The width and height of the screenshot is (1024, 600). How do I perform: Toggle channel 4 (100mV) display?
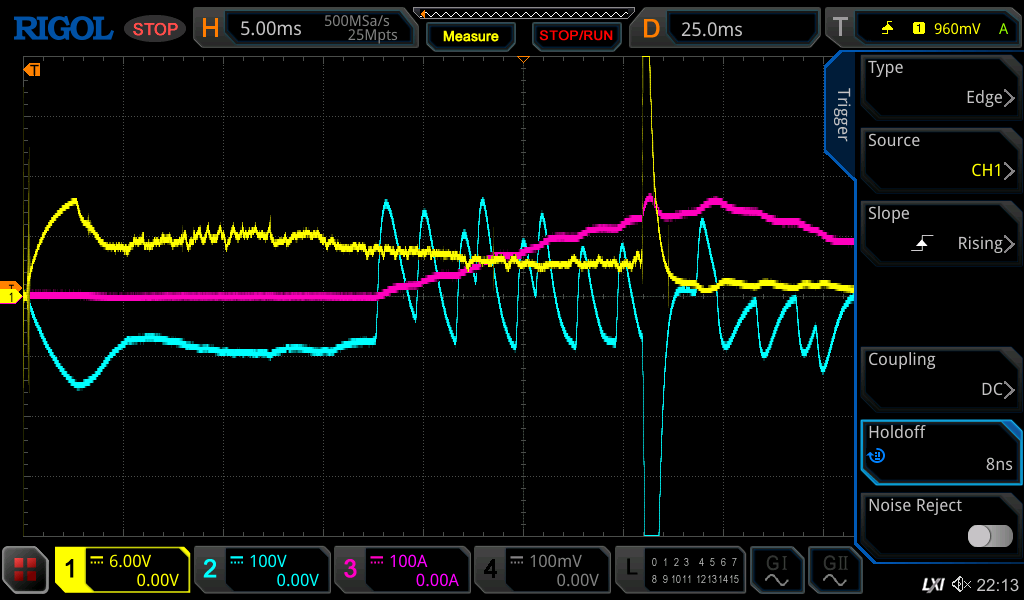click(541, 570)
